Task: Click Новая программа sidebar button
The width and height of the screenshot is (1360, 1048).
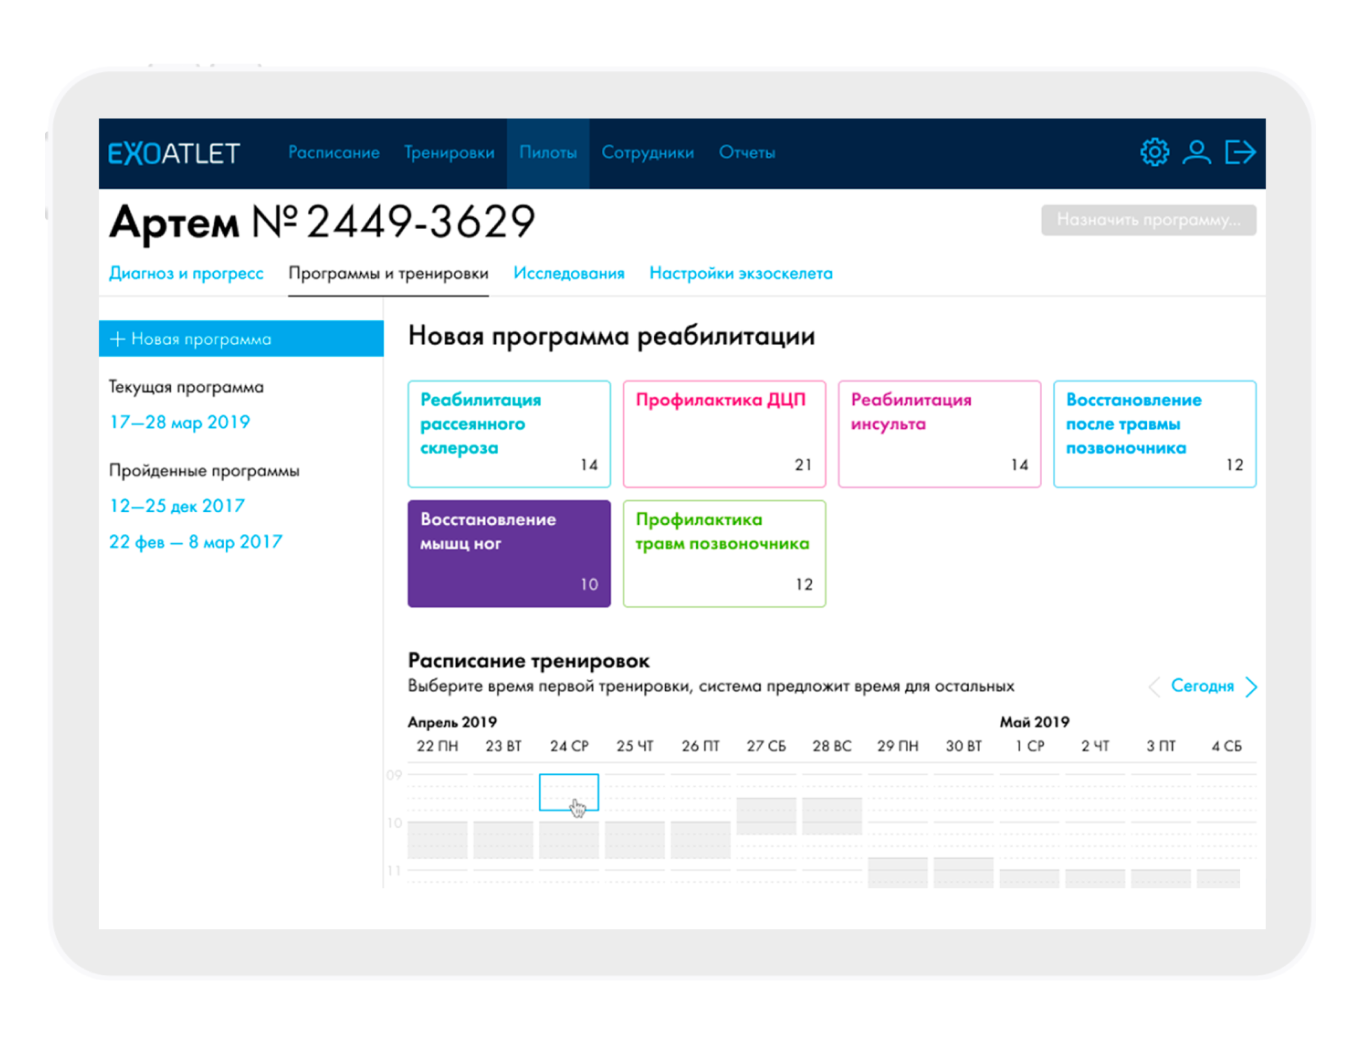Action: coord(241,339)
